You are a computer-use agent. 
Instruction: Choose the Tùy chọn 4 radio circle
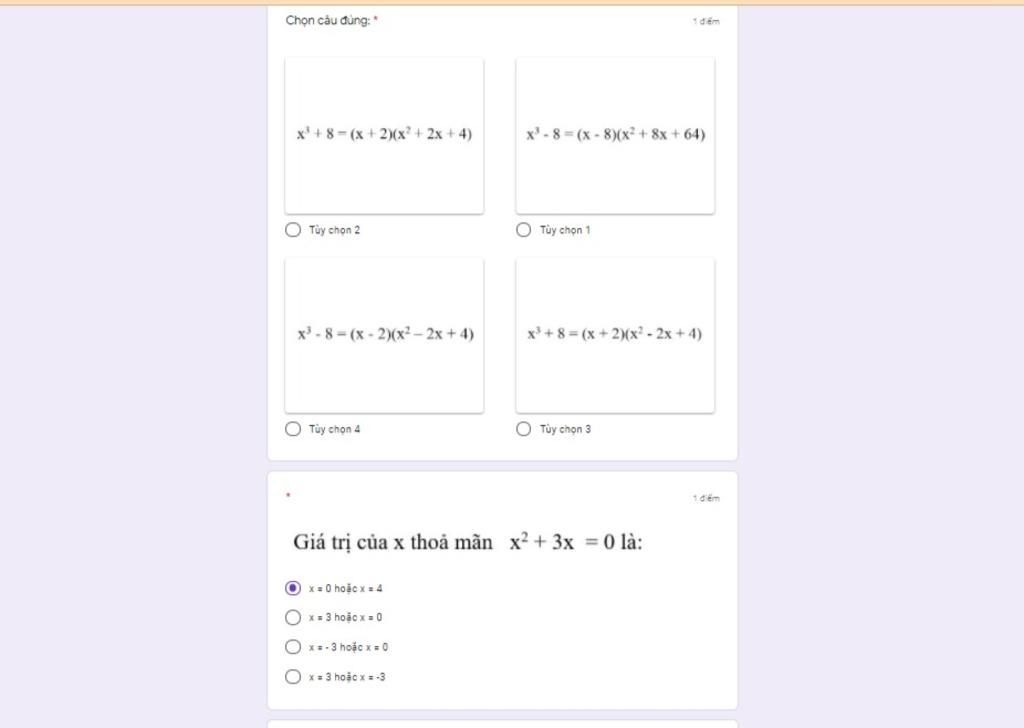coord(293,429)
